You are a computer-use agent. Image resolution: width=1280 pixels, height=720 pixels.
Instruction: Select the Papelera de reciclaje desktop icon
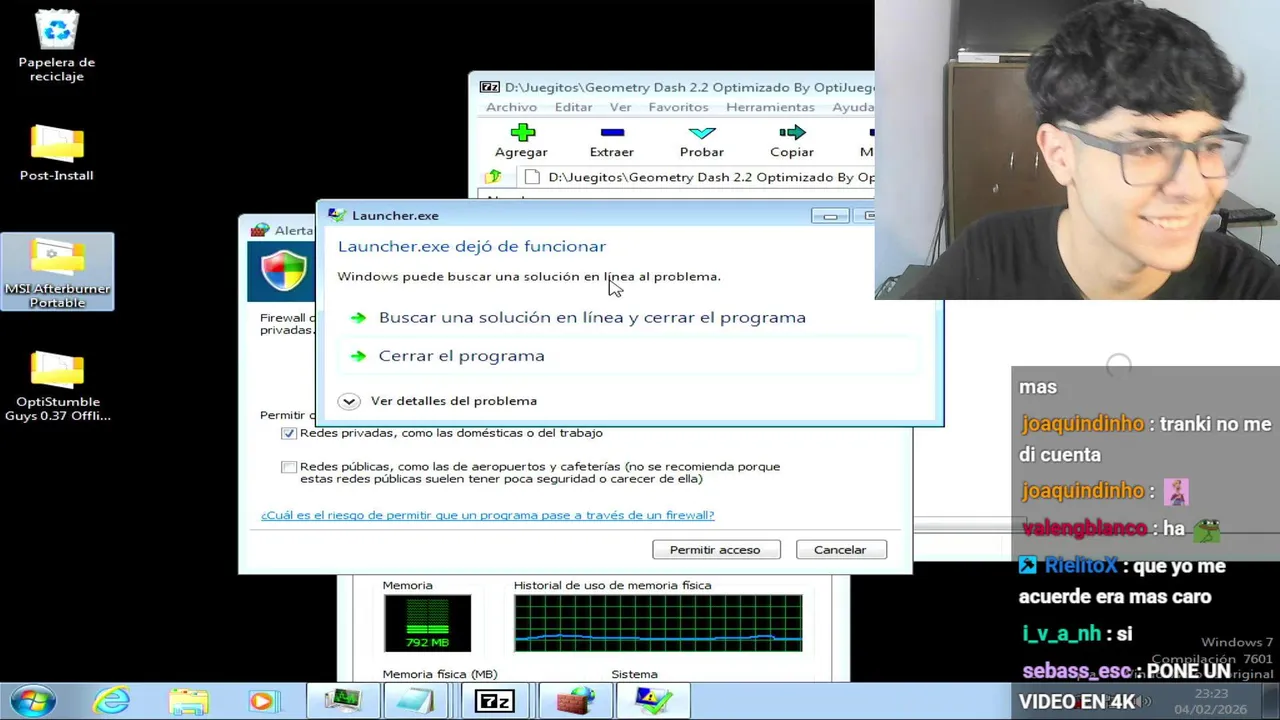tap(57, 46)
